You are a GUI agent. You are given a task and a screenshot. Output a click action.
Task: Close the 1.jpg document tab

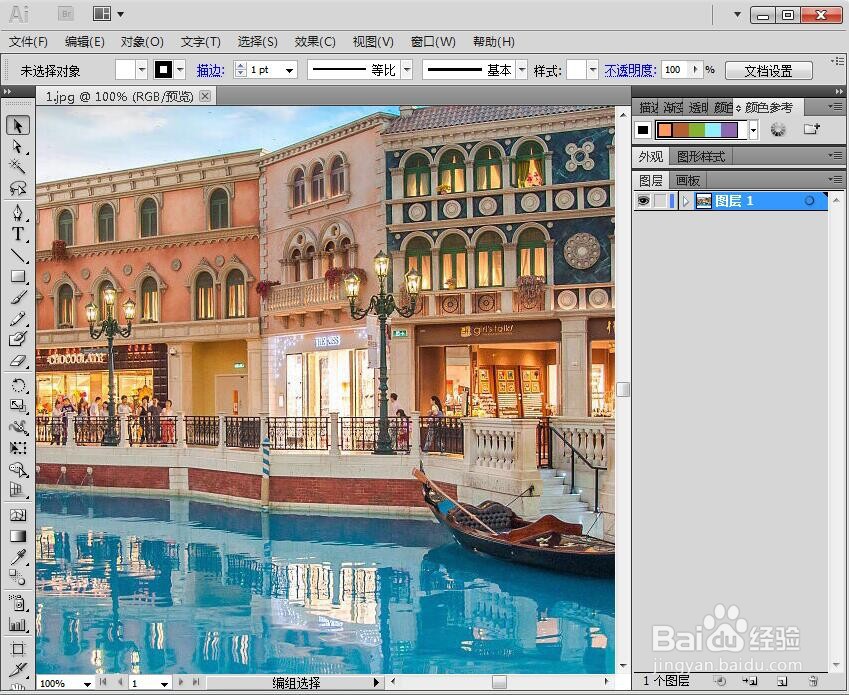205,96
